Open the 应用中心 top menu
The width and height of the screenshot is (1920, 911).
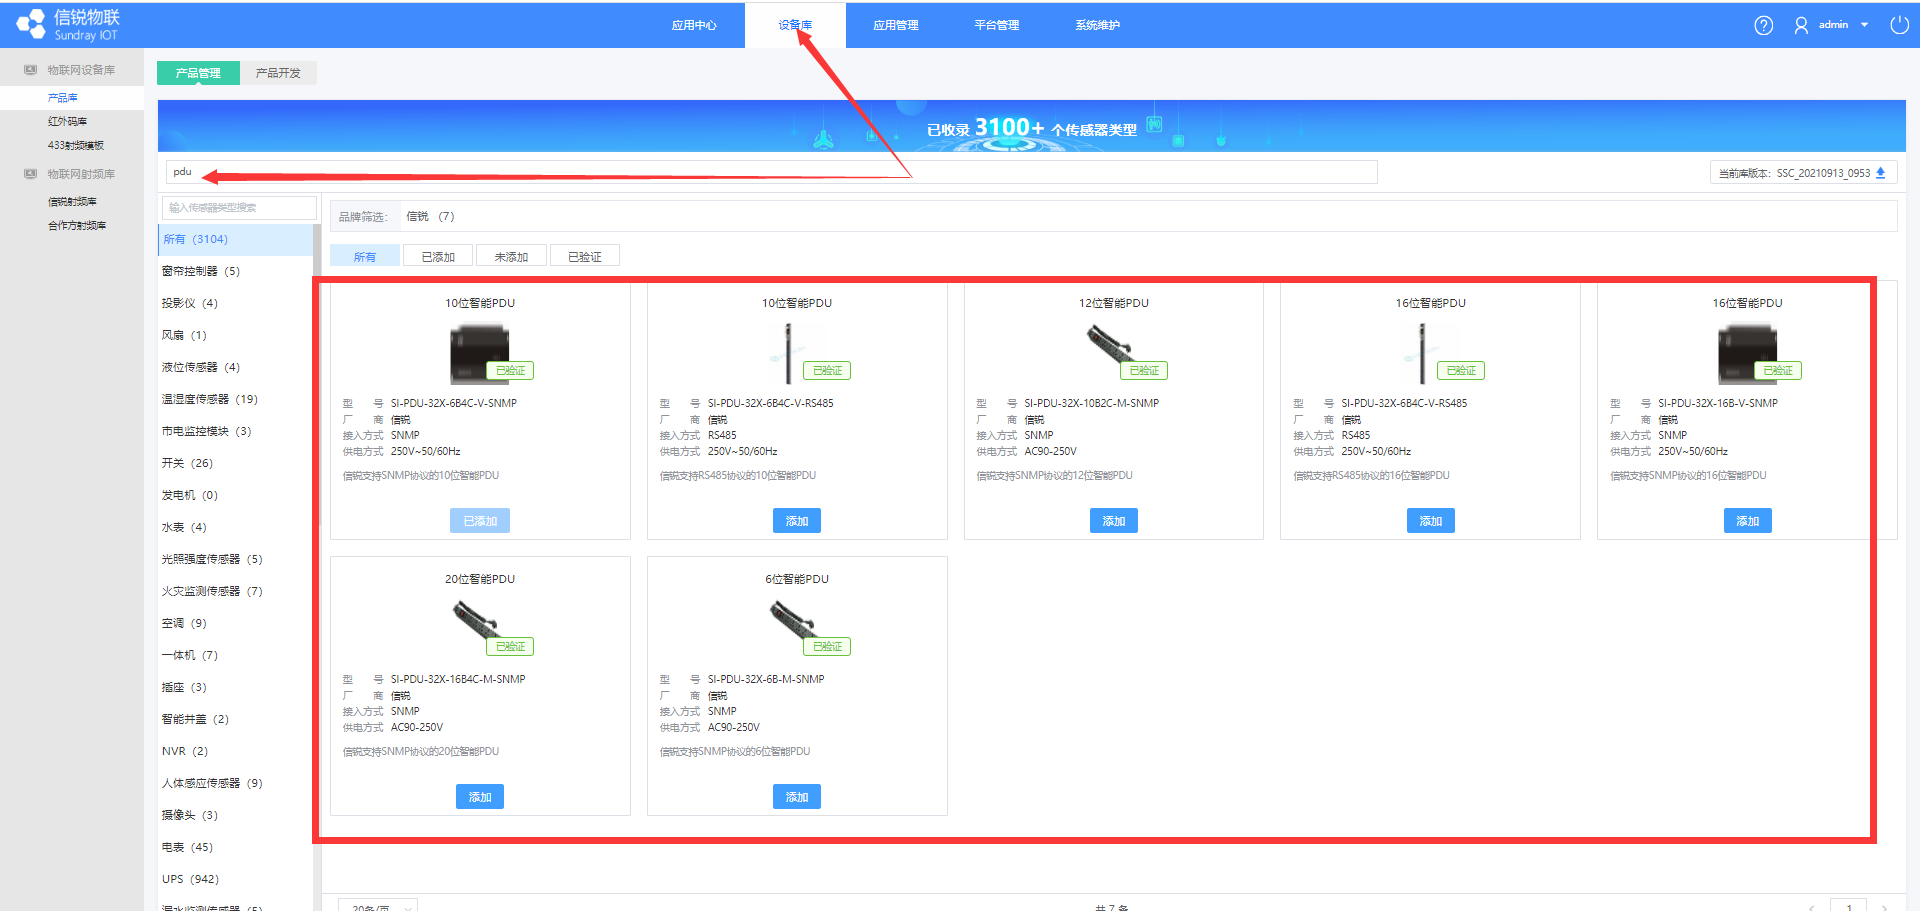click(694, 25)
